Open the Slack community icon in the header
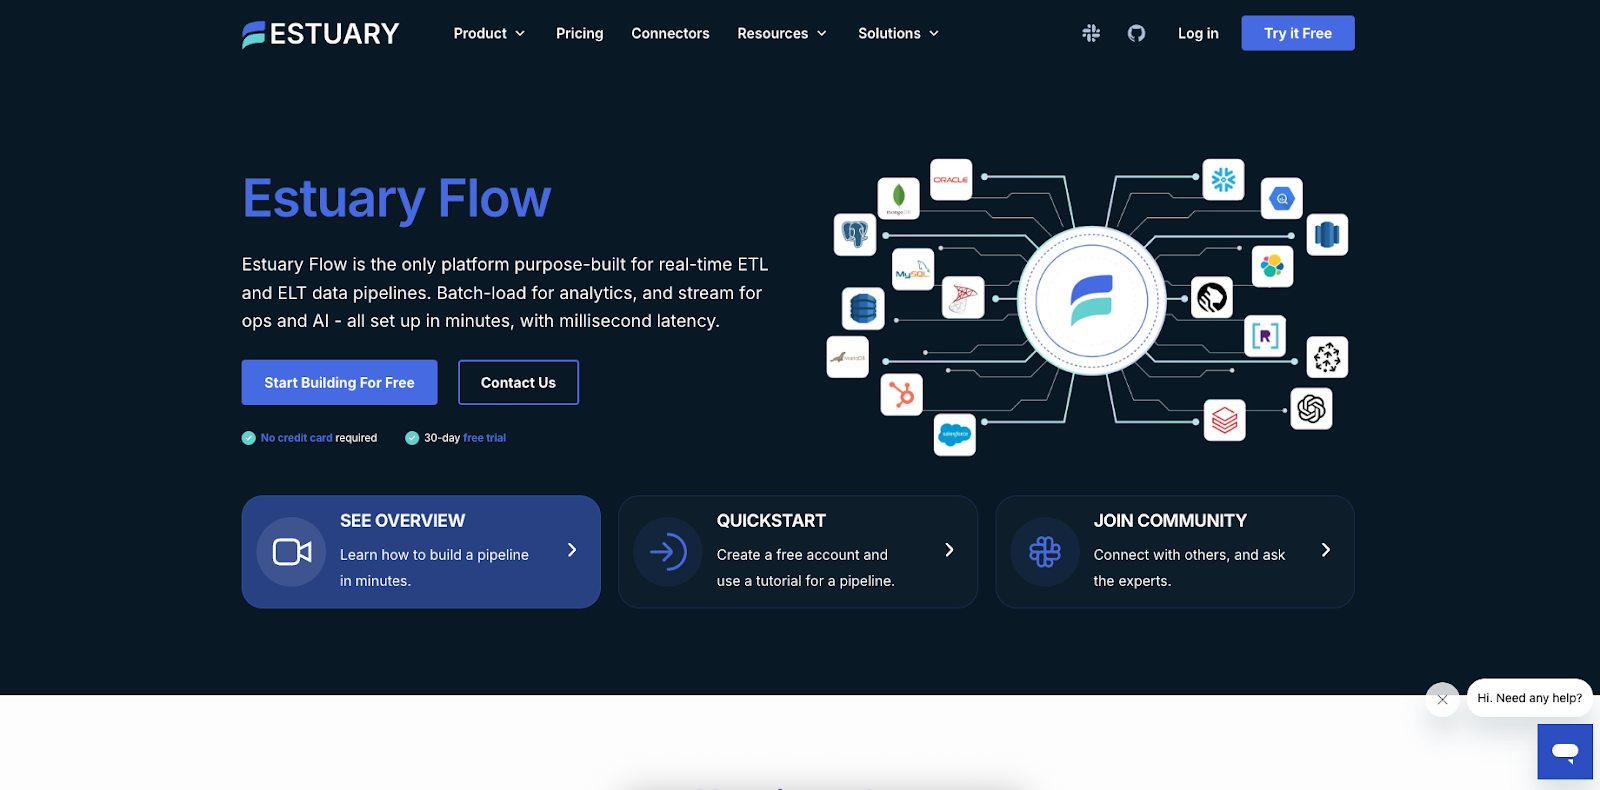 click(1091, 33)
